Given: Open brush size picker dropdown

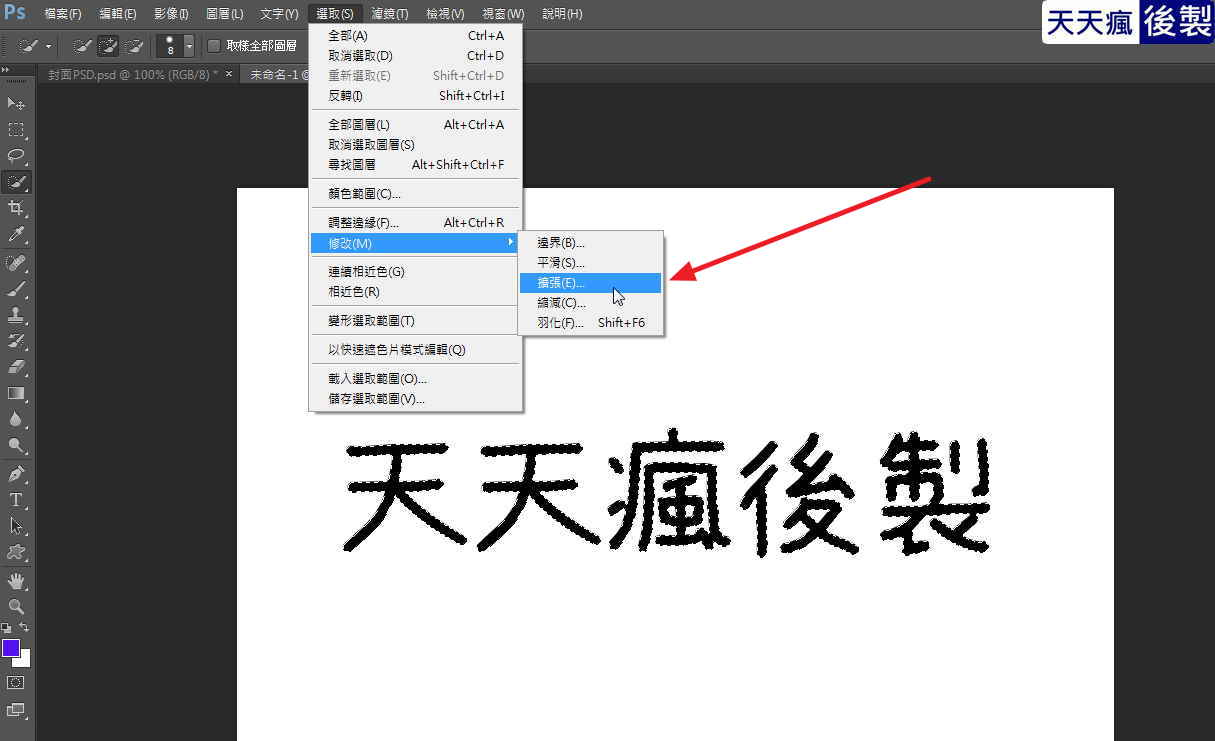Looking at the screenshot, I should pyautogui.click(x=189, y=46).
